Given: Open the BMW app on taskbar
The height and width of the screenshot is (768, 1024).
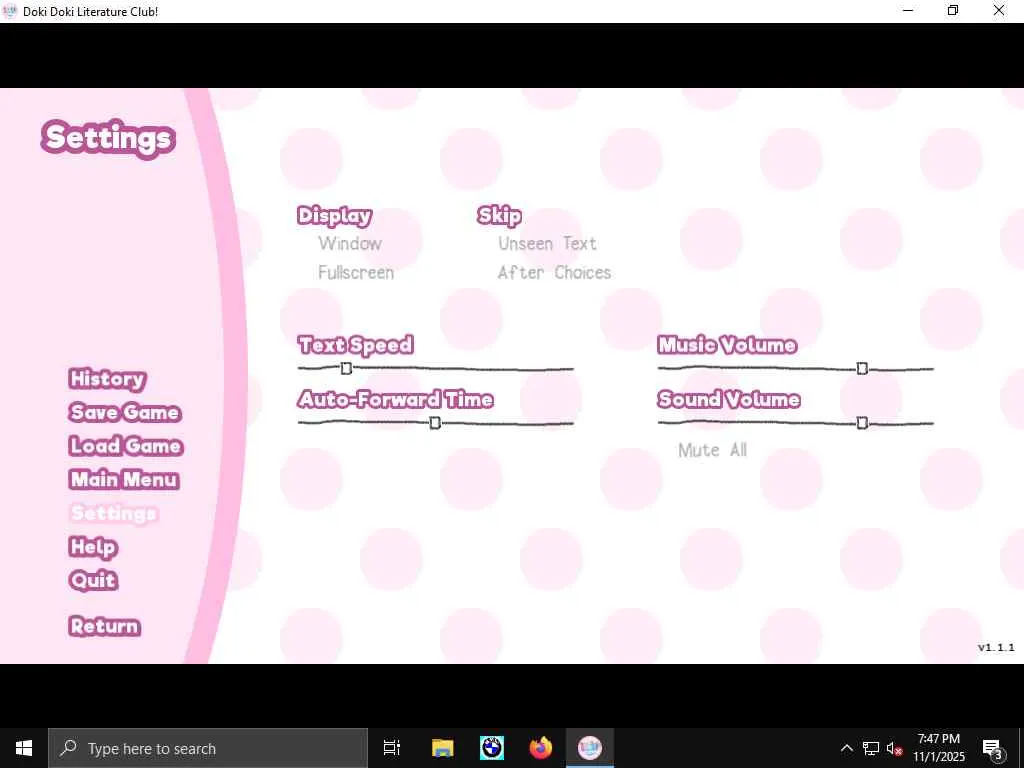Looking at the screenshot, I should tap(492, 748).
